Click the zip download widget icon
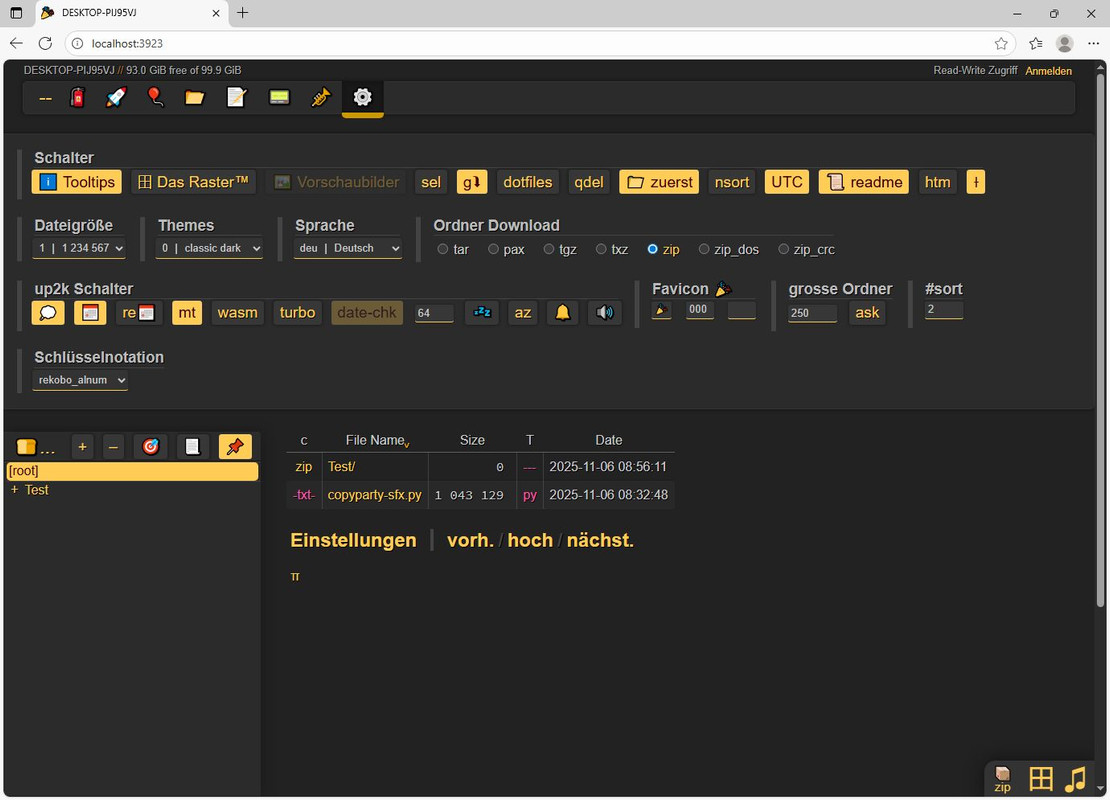The image size is (1110, 800). point(1002,779)
